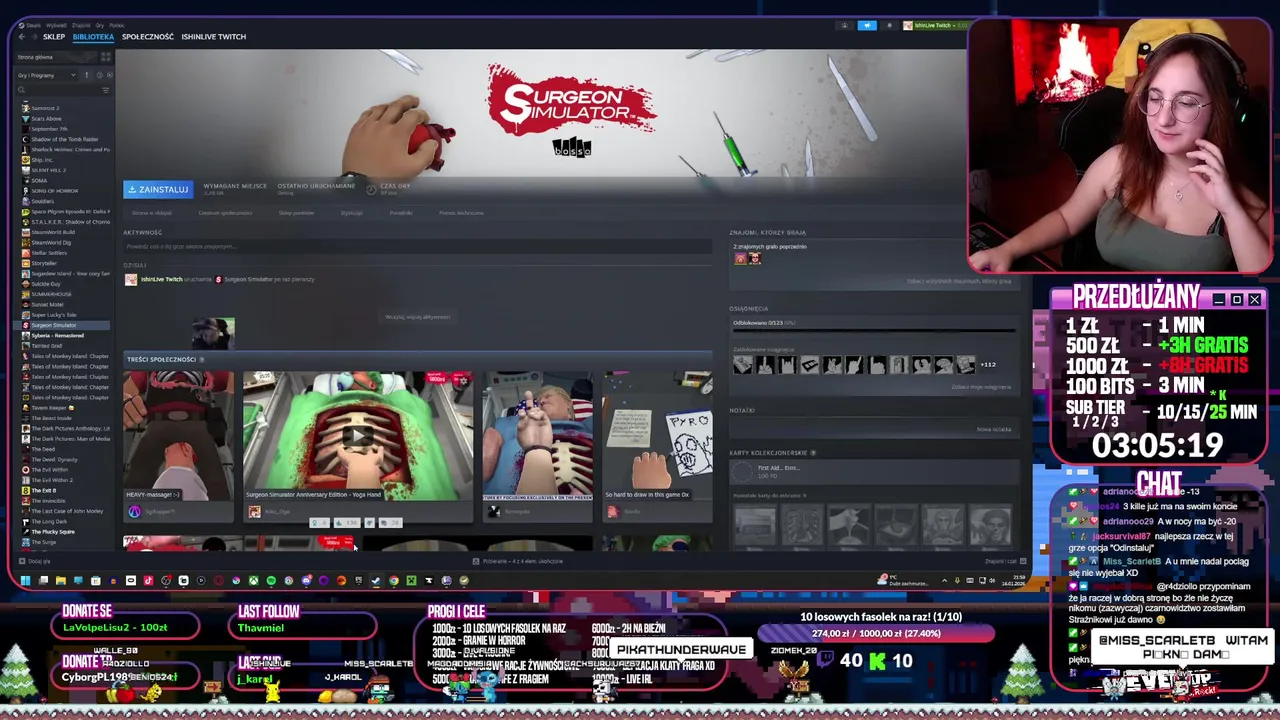Open Dodaj grę at the bottom left

point(34,561)
